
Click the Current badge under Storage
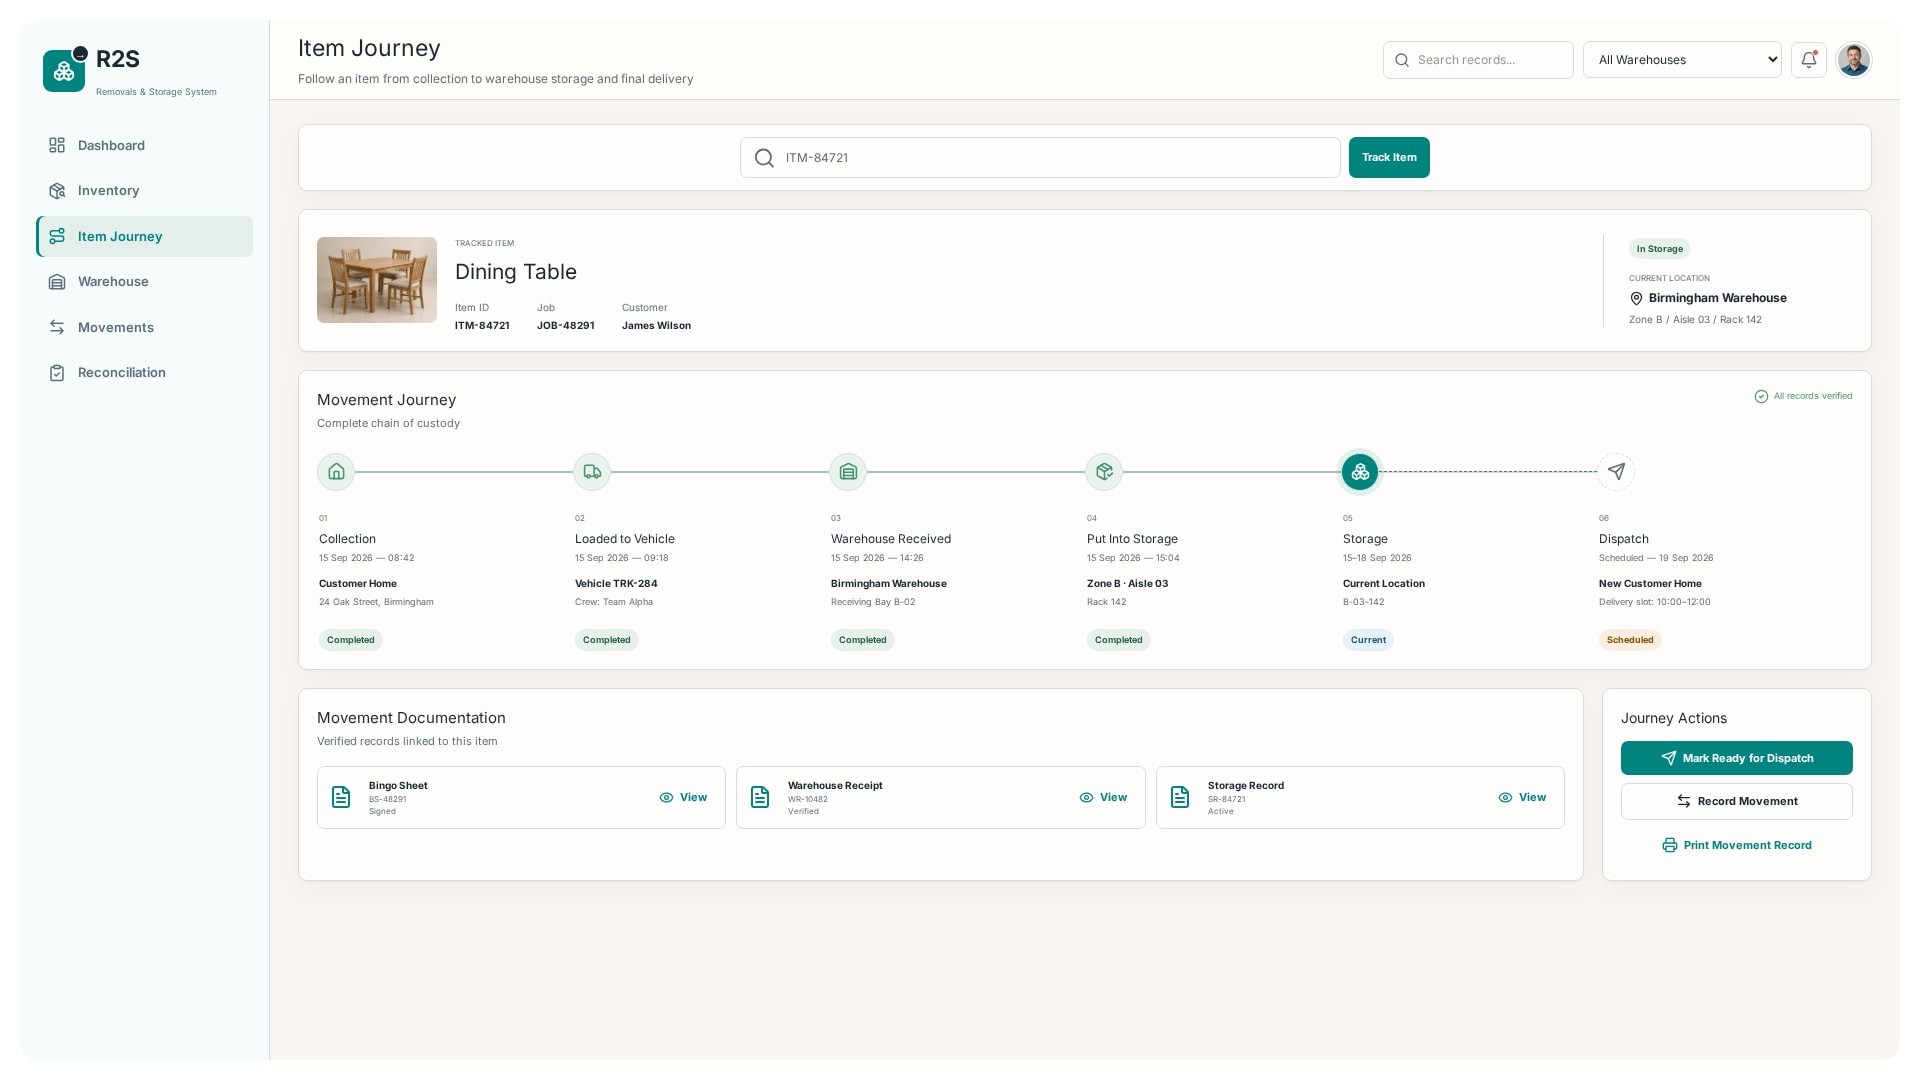1368,640
